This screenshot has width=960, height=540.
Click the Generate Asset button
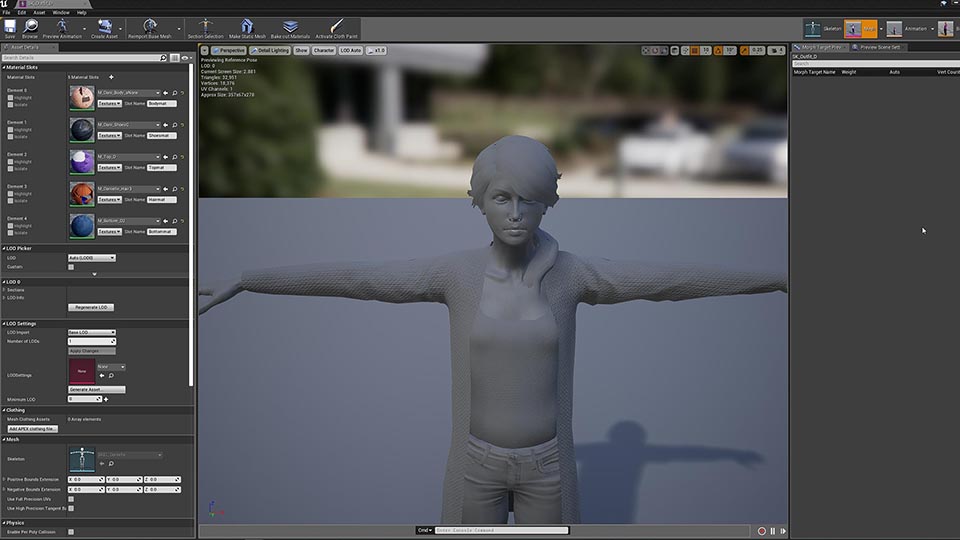(97, 389)
